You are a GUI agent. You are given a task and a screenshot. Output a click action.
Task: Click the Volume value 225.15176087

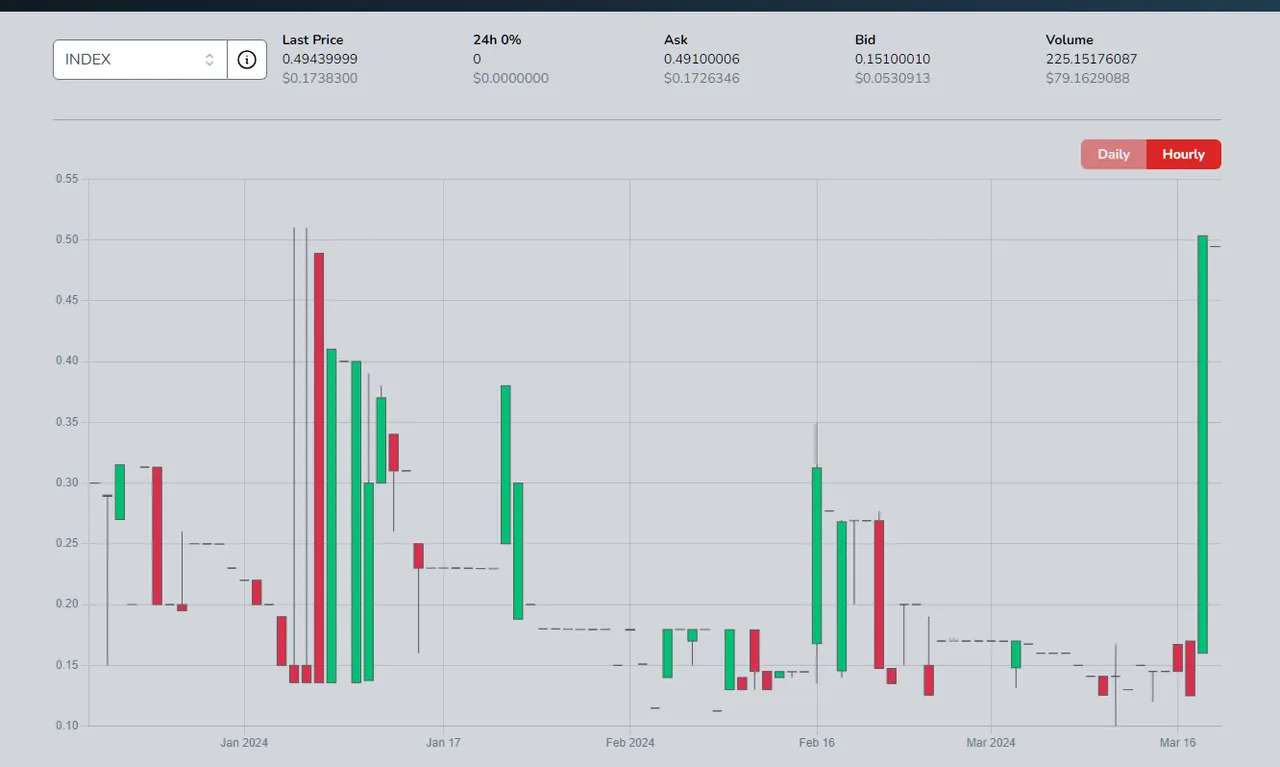1092,59
